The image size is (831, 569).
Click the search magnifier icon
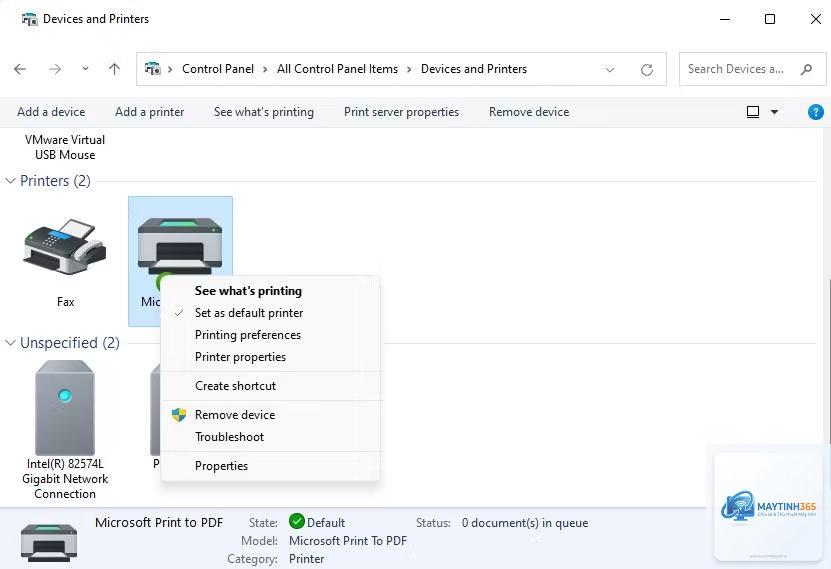pos(807,69)
